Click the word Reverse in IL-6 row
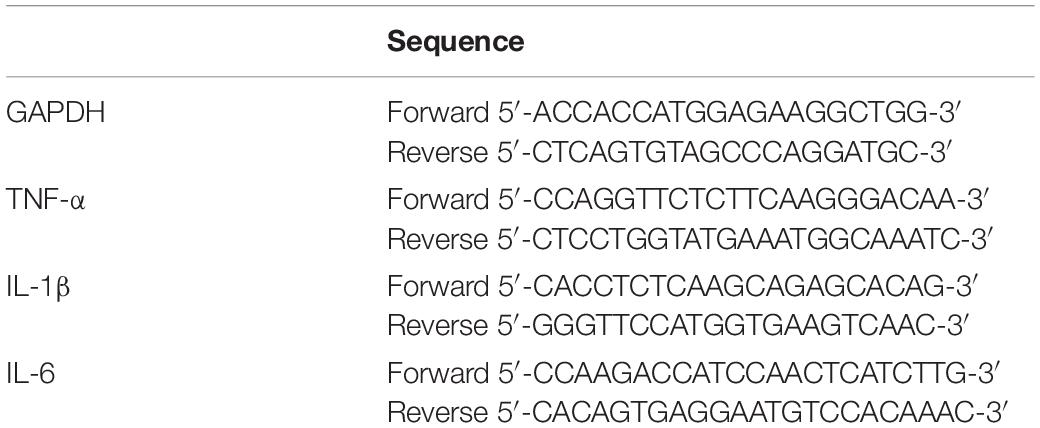Image resolution: width=1040 pixels, height=428 pixels. click(437, 413)
